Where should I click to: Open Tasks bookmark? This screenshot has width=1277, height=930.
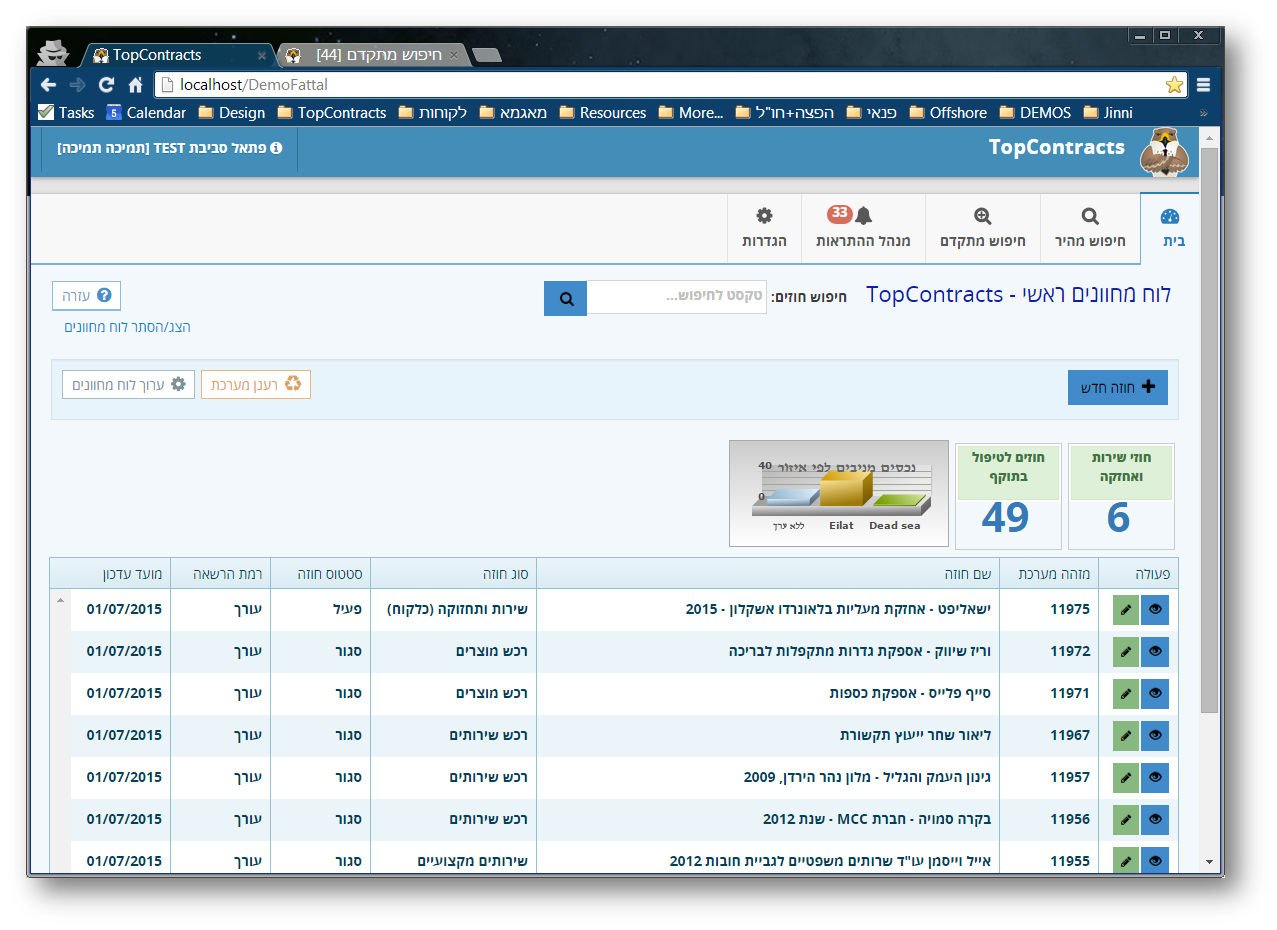coord(66,113)
